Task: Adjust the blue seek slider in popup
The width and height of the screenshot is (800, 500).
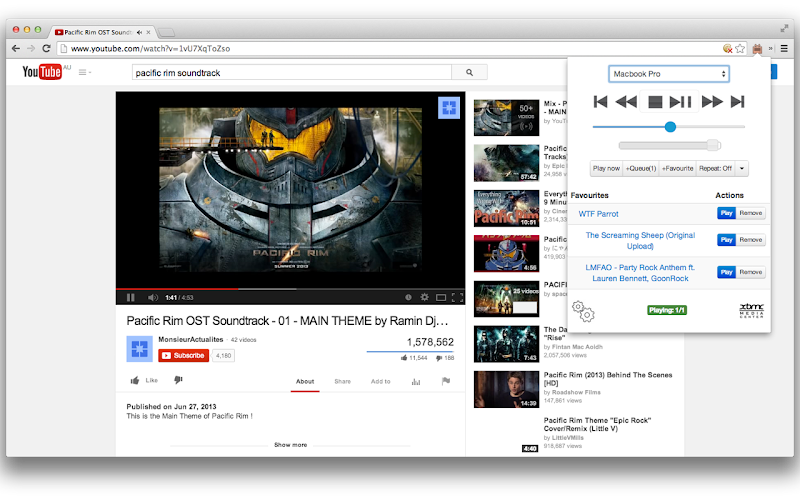Action: click(x=670, y=127)
